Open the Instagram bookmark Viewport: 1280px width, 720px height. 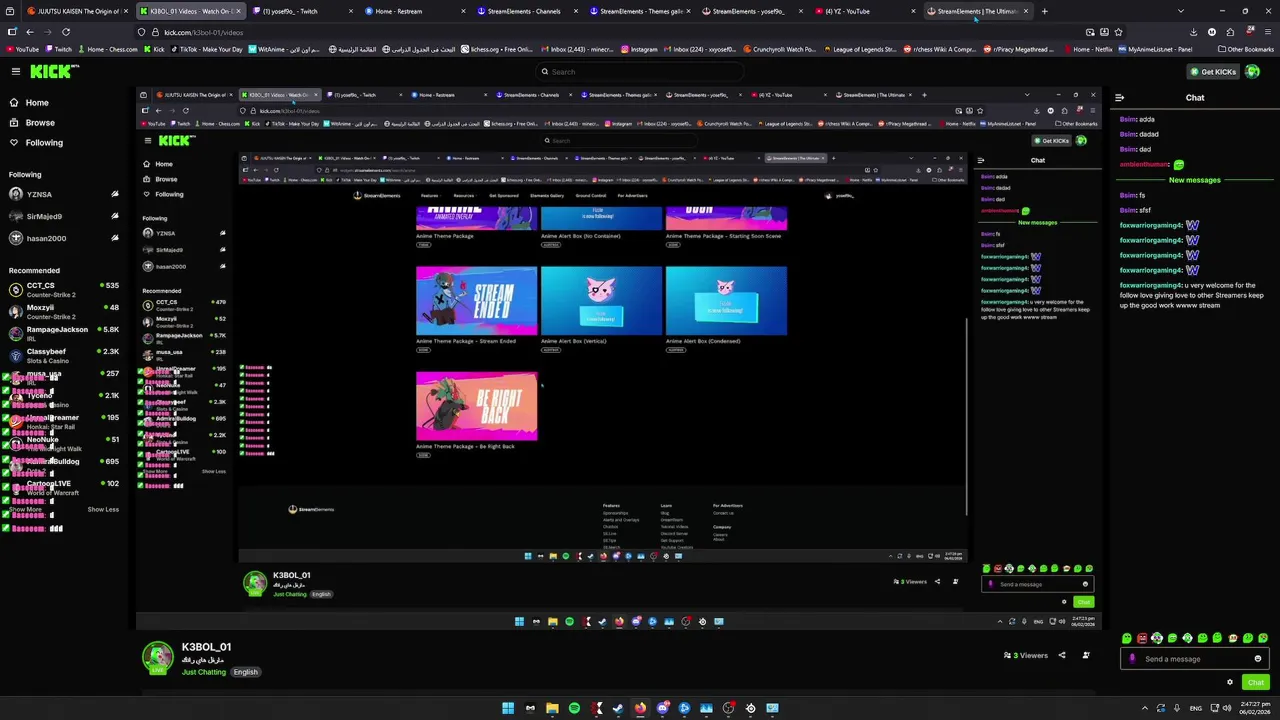click(x=639, y=49)
